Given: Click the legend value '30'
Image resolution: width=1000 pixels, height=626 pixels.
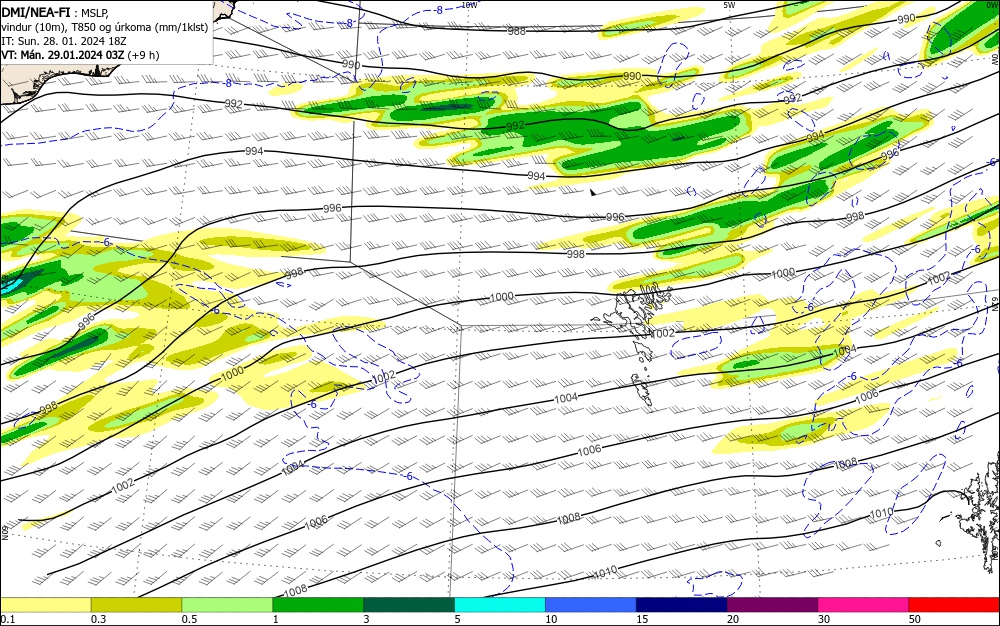Looking at the screenshot, I should (x=824, y=619).
